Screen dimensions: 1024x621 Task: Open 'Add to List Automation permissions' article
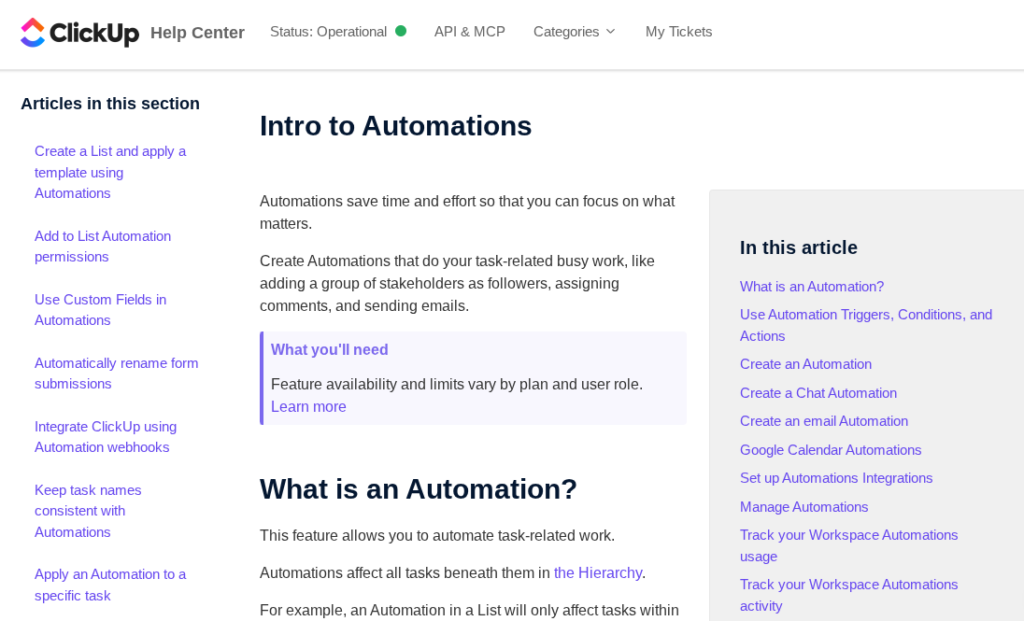tap(103, 246)
